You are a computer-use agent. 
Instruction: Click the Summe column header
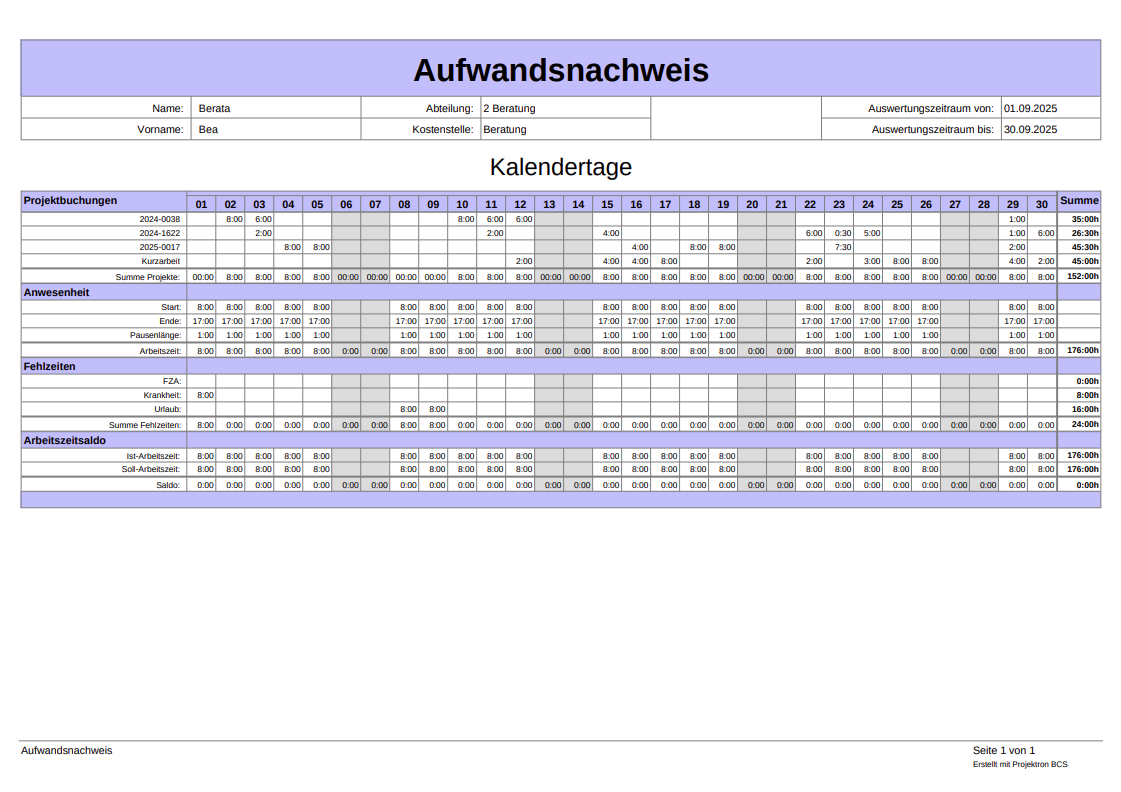[x=1079, y=200]
